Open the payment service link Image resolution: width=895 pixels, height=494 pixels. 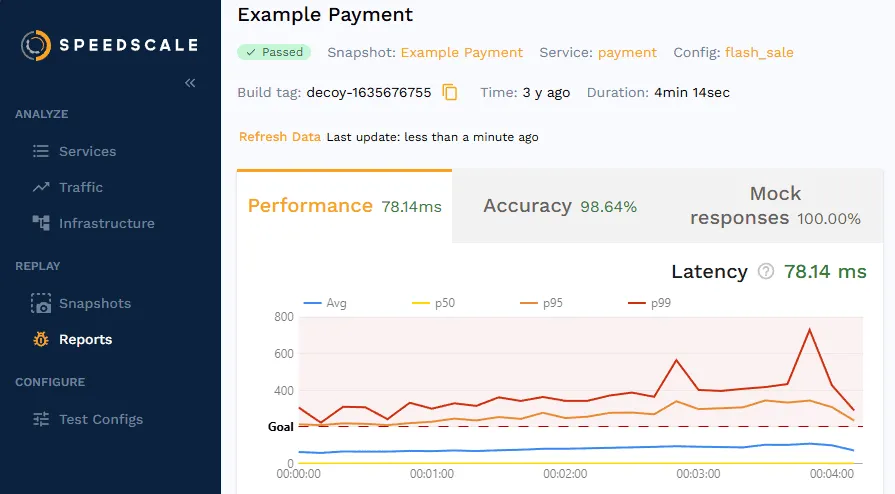coord(627,53)
